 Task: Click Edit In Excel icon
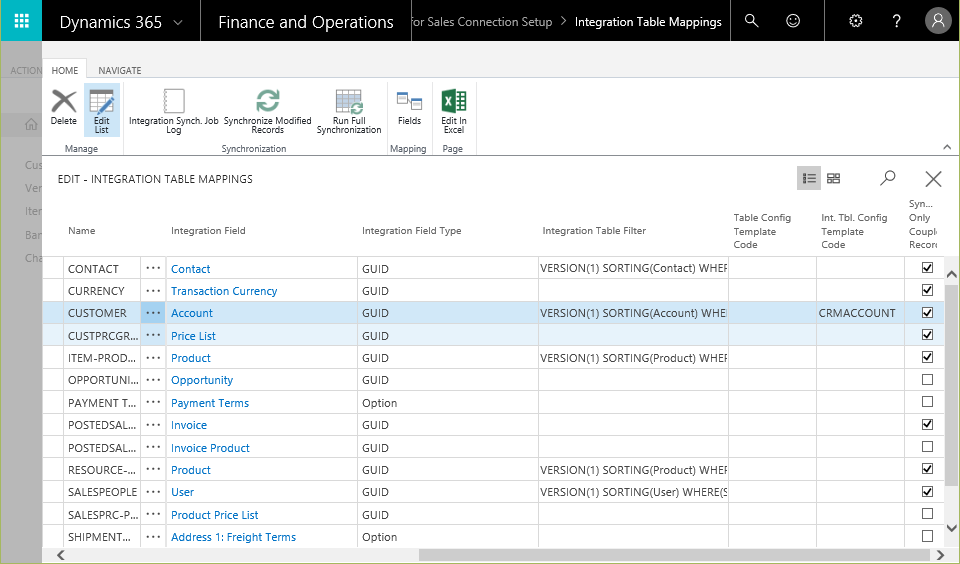[x=454, y=111]
